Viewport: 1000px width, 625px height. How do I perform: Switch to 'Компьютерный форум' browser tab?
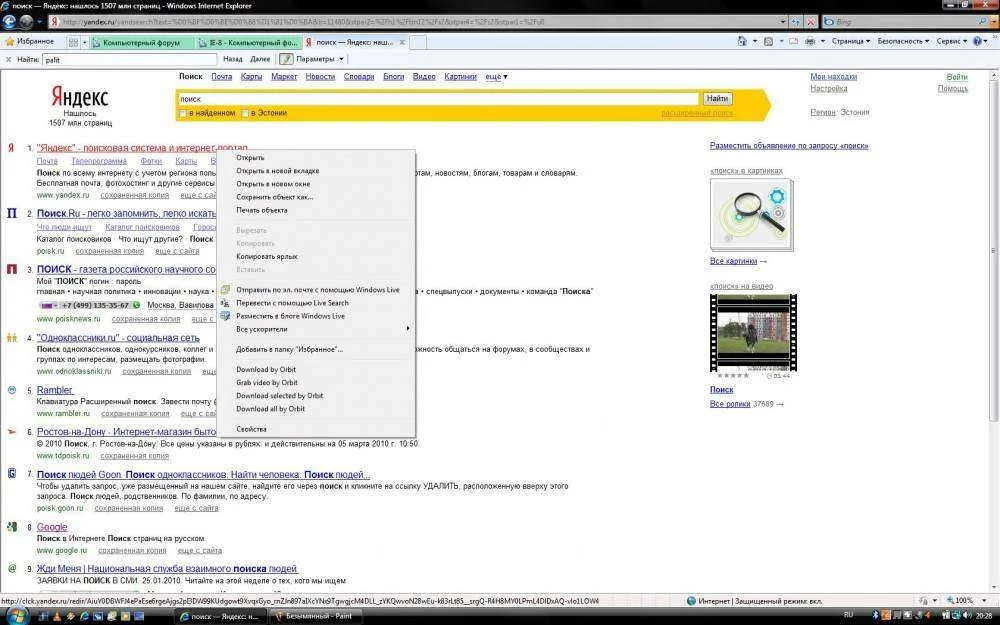click(142, 43)
